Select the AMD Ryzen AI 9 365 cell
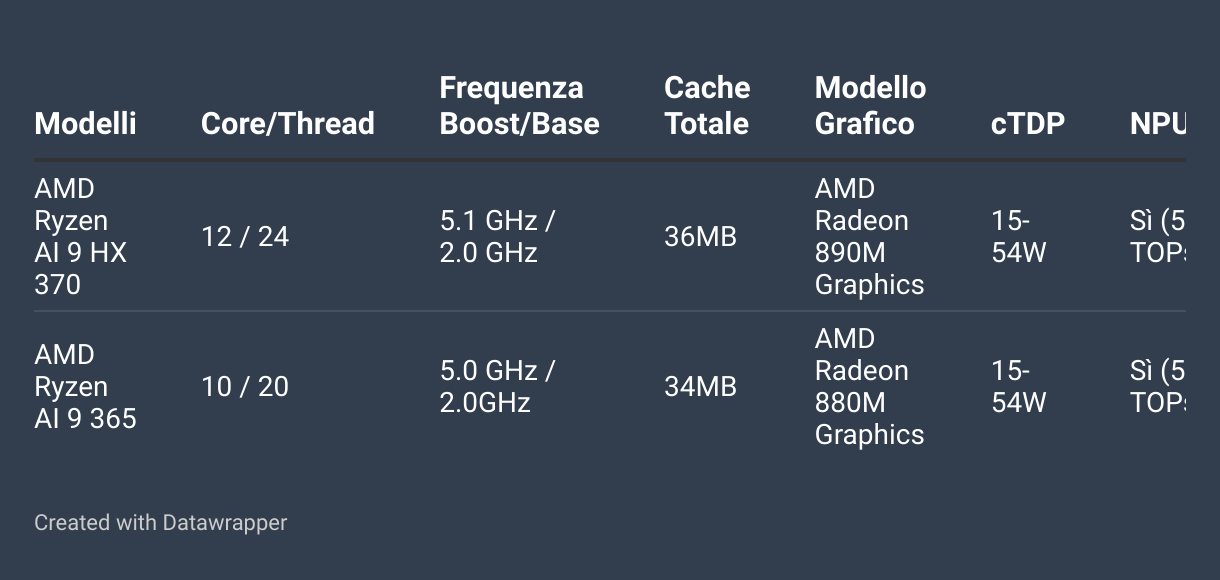Image resolution: width=1220 pixels, height=580 pixels. [x=85, y=387]
